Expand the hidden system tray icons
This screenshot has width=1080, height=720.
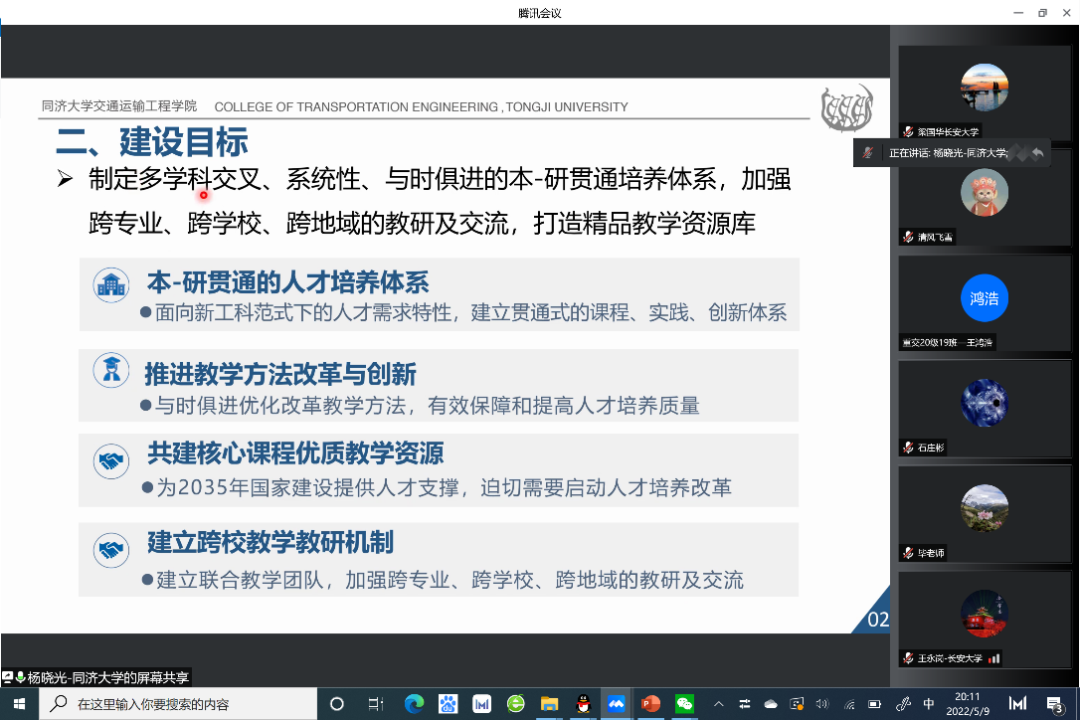coord(717,704)
